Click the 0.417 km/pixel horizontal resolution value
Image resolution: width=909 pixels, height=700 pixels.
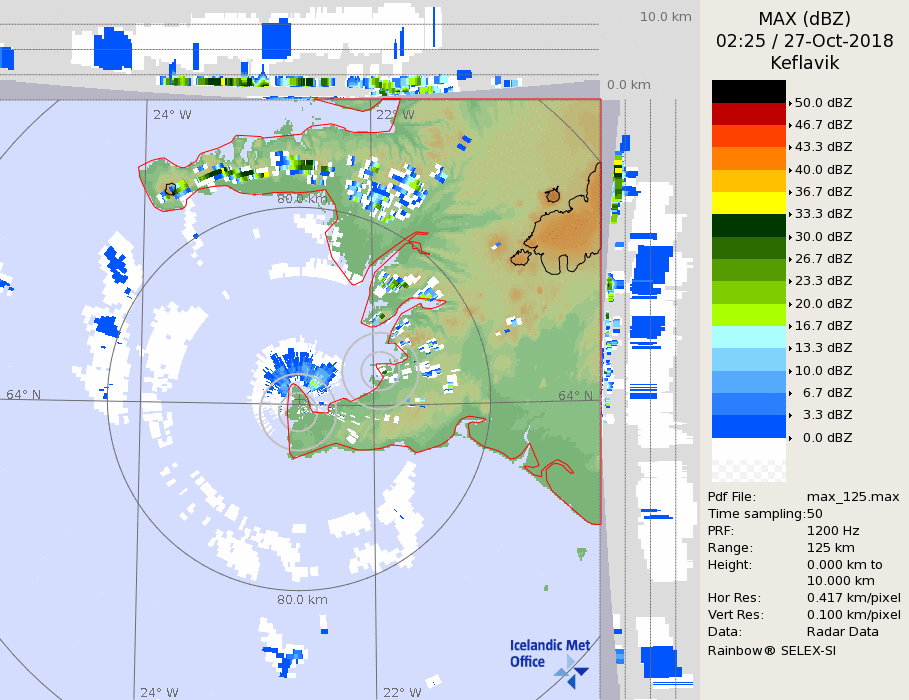853,598
